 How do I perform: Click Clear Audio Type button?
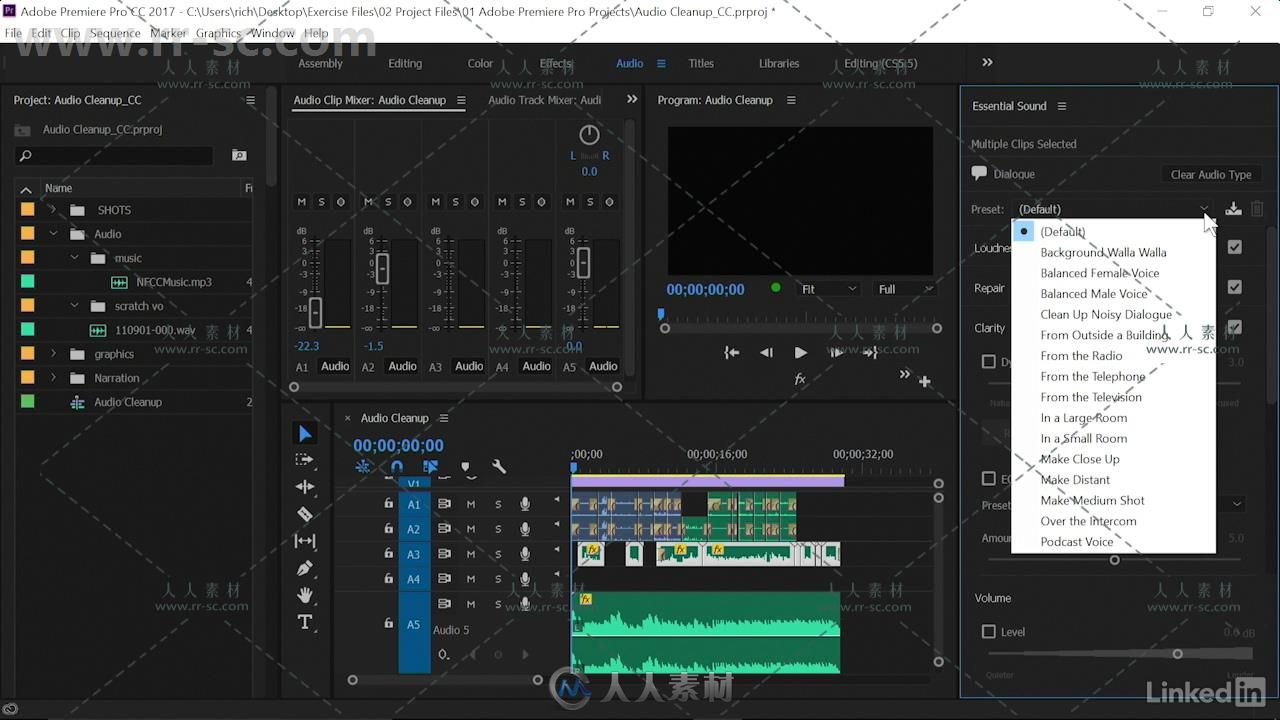pyautogui.click(x=1211, y=174)
